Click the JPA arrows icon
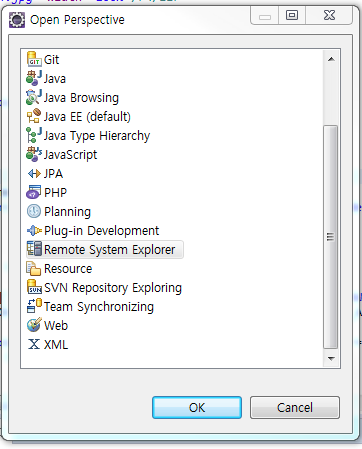Screen dimensions: 362x449 (34, 174)
